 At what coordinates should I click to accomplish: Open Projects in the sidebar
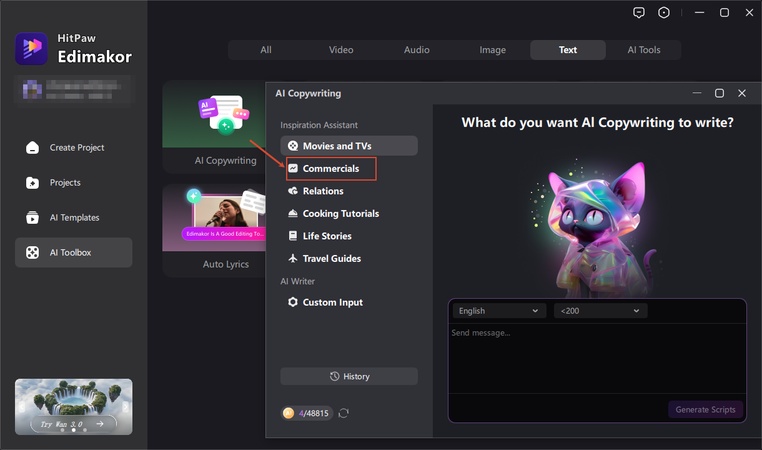73,183
